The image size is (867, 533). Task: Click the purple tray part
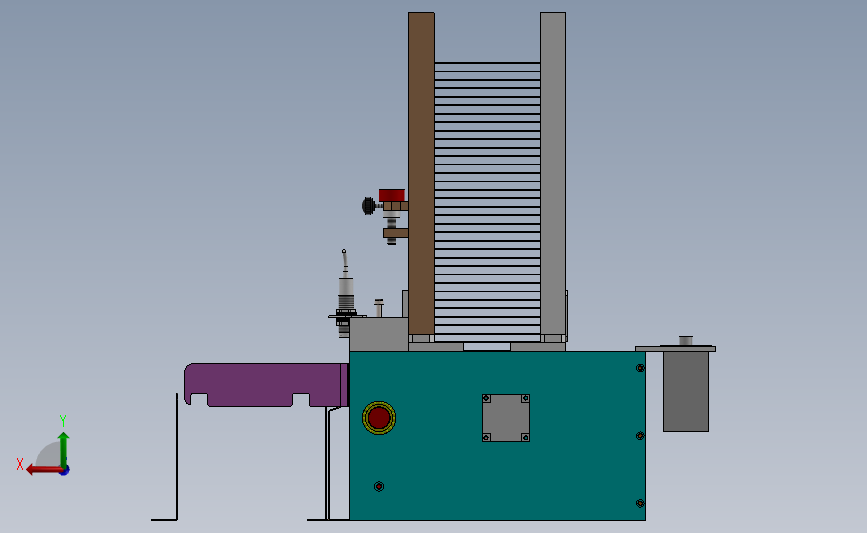pyautogui.click(x=266, y=385)
